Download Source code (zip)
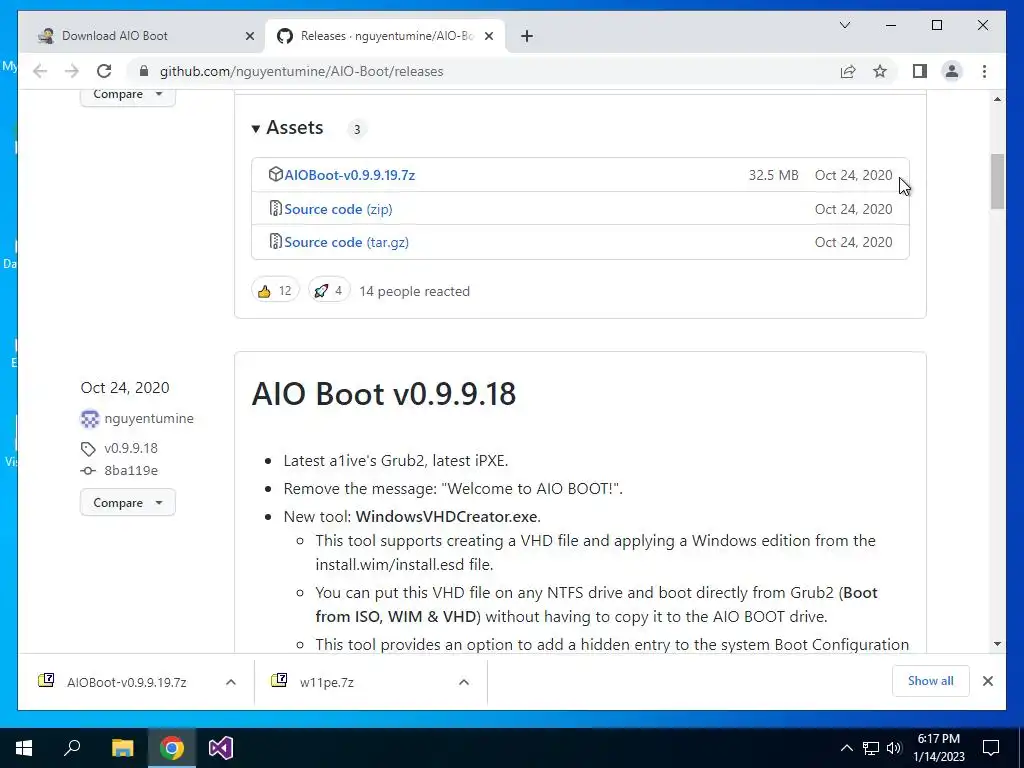 tap(338, 209)
